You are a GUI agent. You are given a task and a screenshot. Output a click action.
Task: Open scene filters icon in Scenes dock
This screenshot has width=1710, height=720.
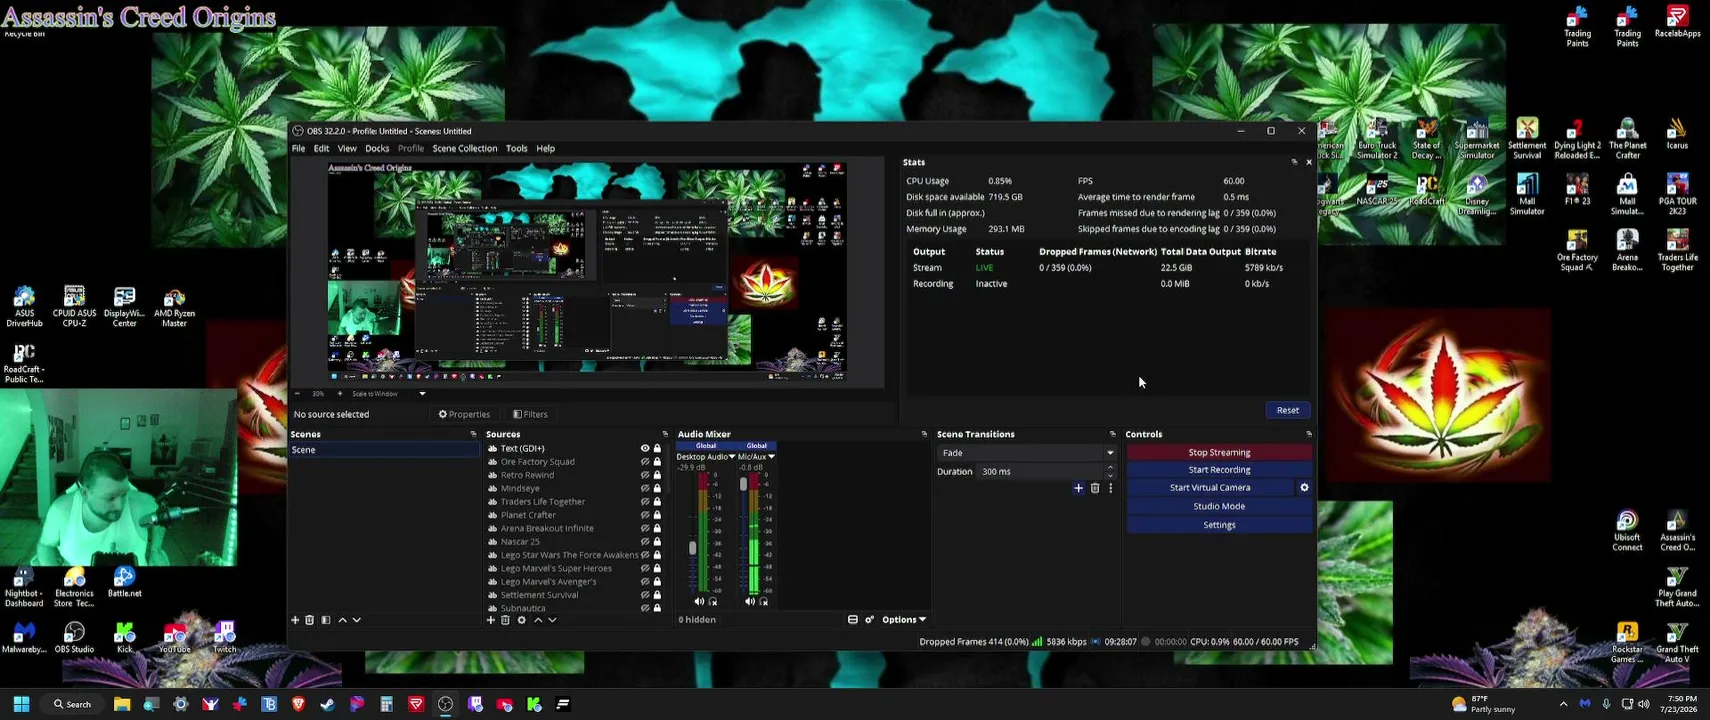pyautogui.click(x=326, y=620)
